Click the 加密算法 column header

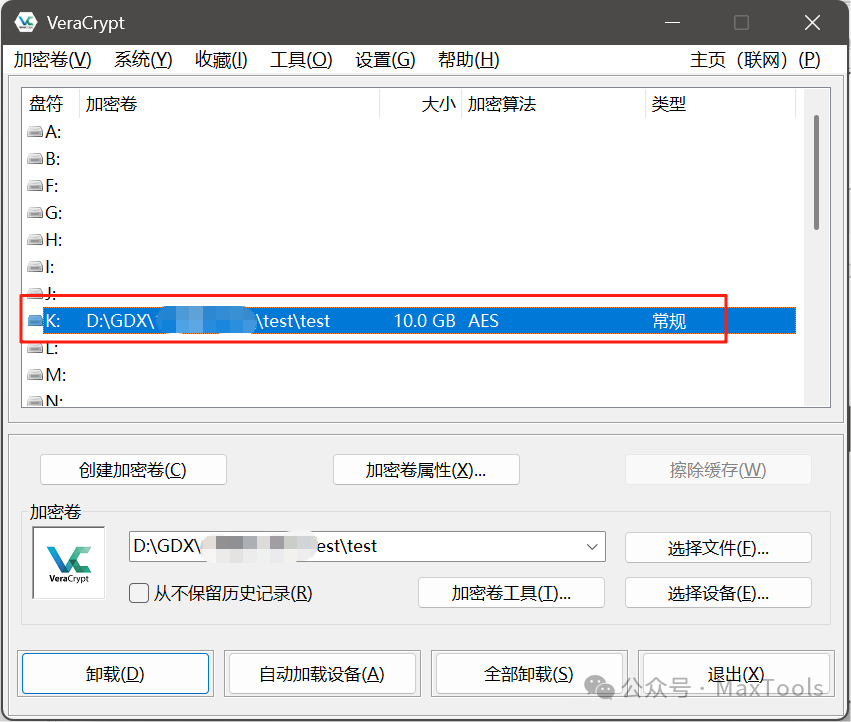tap(554, 104)
